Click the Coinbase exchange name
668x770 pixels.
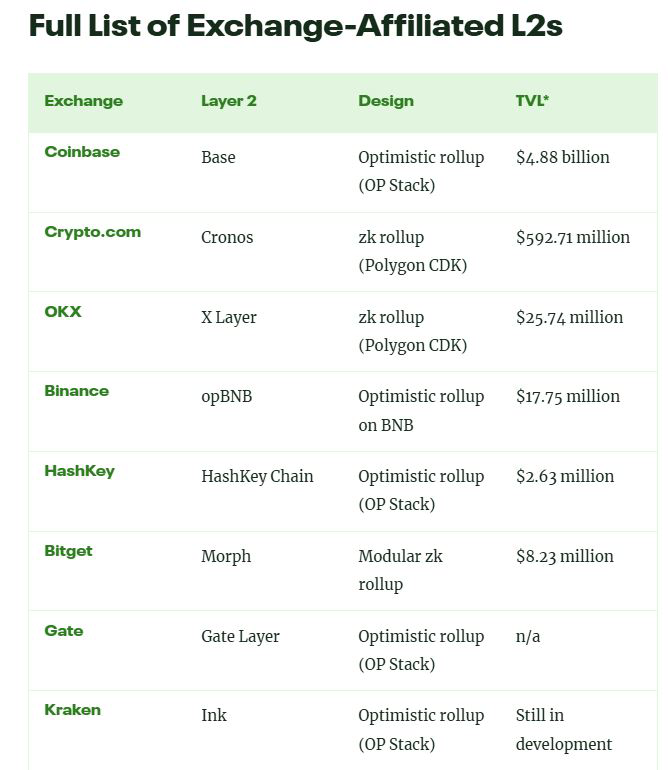click(82, 152)
